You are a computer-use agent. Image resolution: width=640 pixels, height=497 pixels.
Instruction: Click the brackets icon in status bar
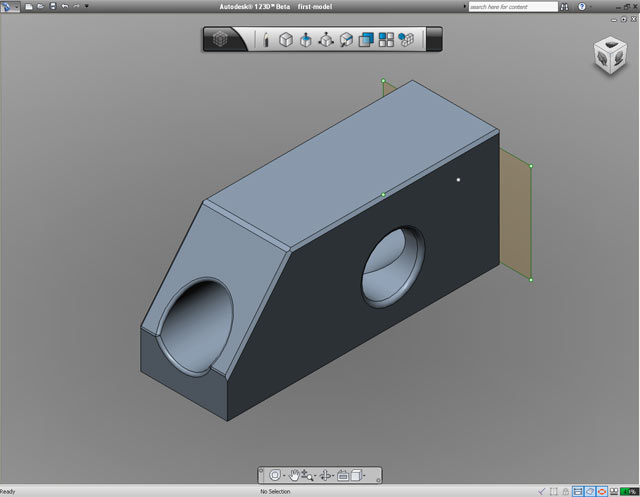(553, 491)
